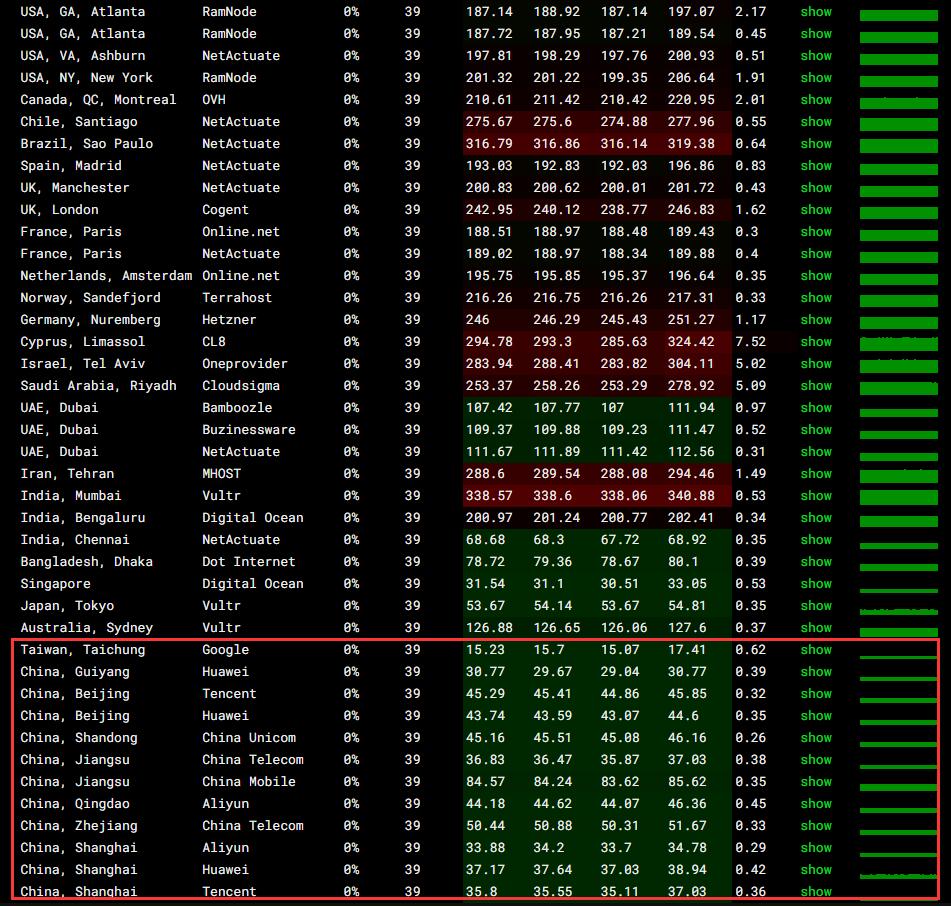Open "show" for Cyprus, Limassol
Image resolution: width=951 pixels, height=906 pixels.
tap(816, 341)
